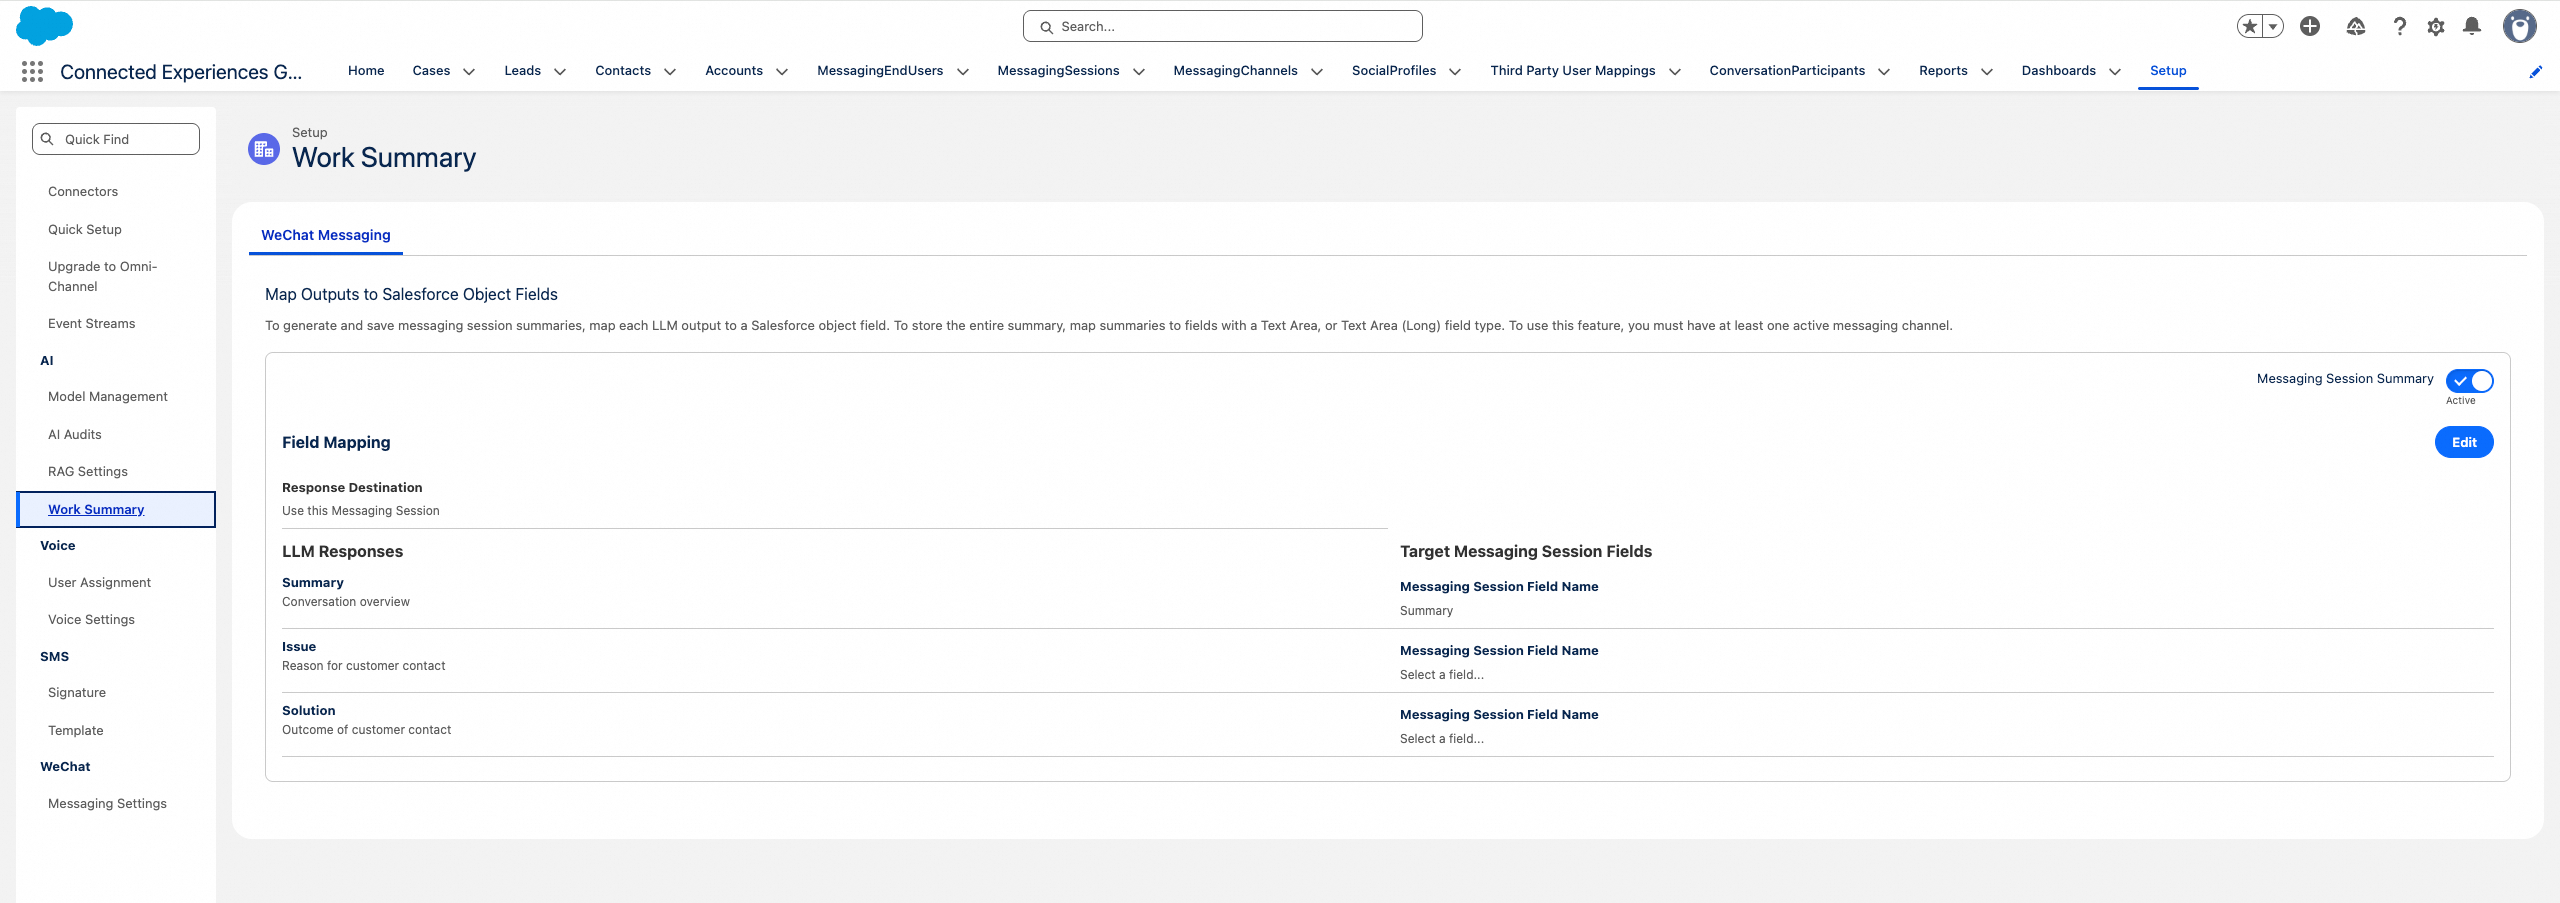Screen dimensions: 2560x903
Task: Click the Salesforce cloud logo
Action: pyautogui.click(x=44, y=26)
